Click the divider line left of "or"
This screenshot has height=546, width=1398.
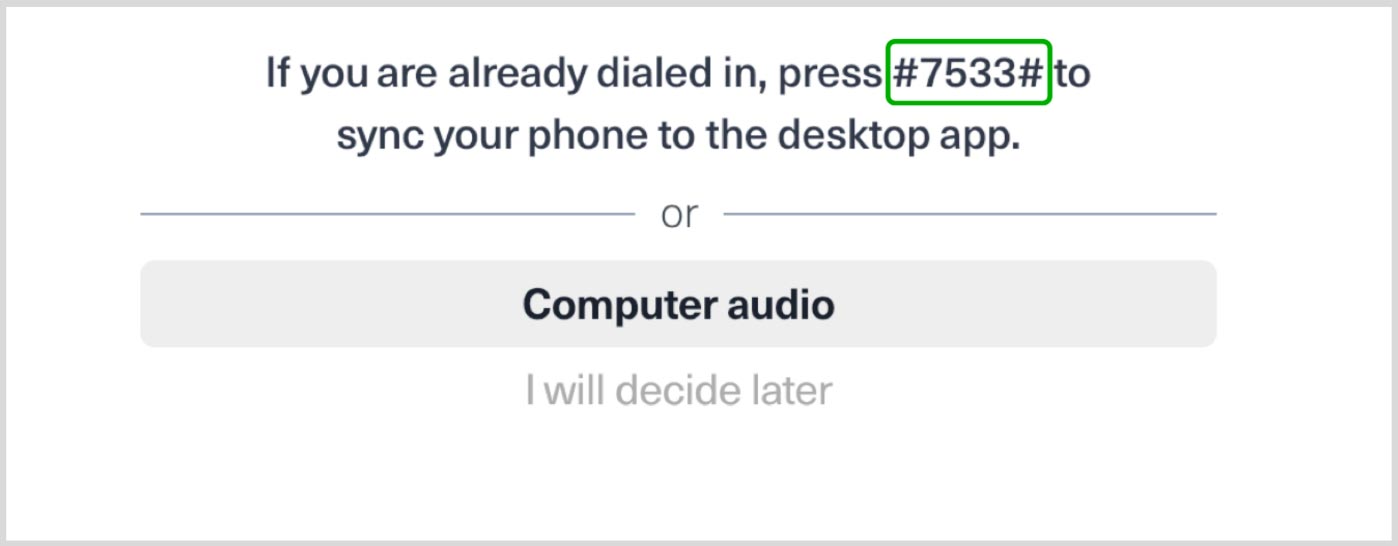387,214
